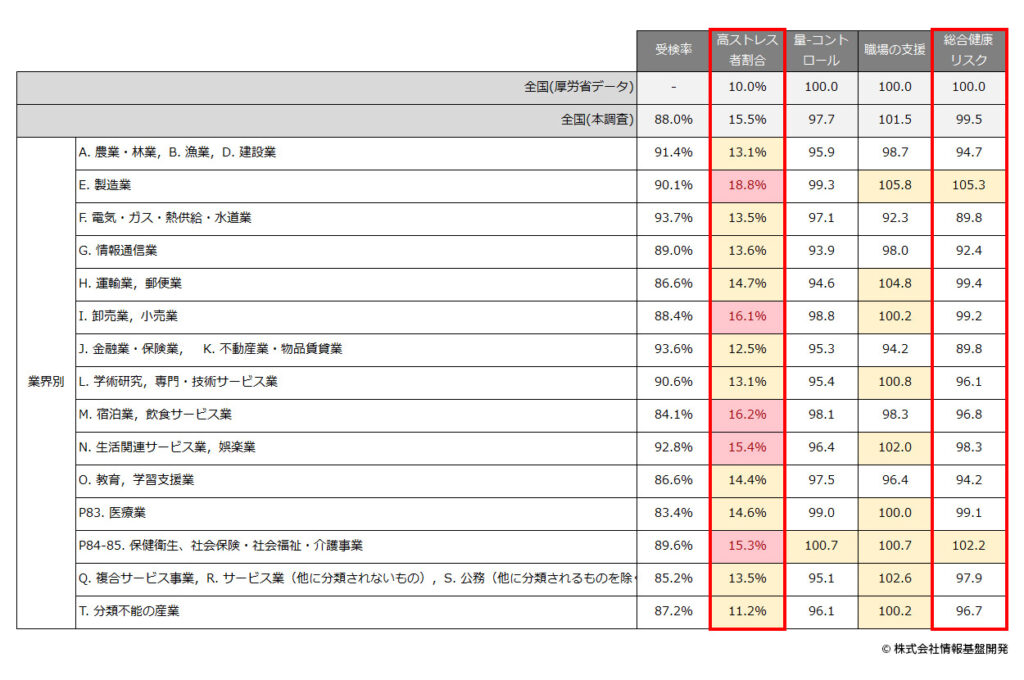Click the 97.7 量-コントロール value for 本調査
The image size is (1024, 680).
coord(821,120)
